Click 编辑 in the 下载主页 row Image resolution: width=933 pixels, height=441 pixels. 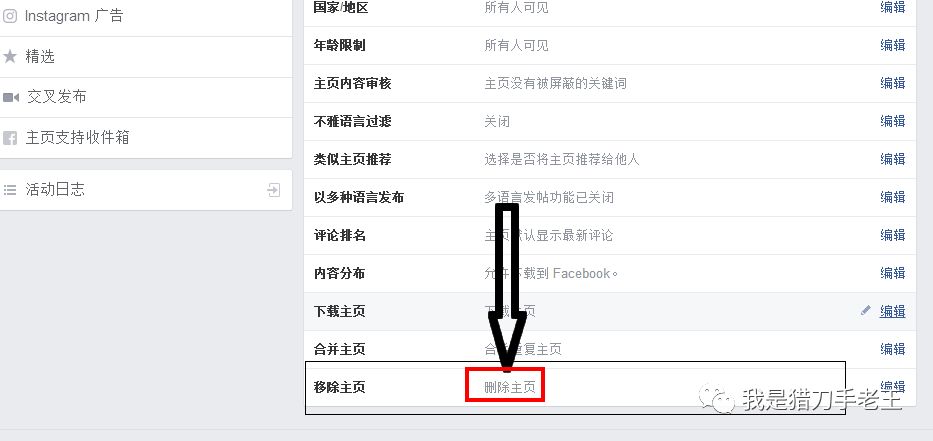pyautogui.click(x=893, y=311)
